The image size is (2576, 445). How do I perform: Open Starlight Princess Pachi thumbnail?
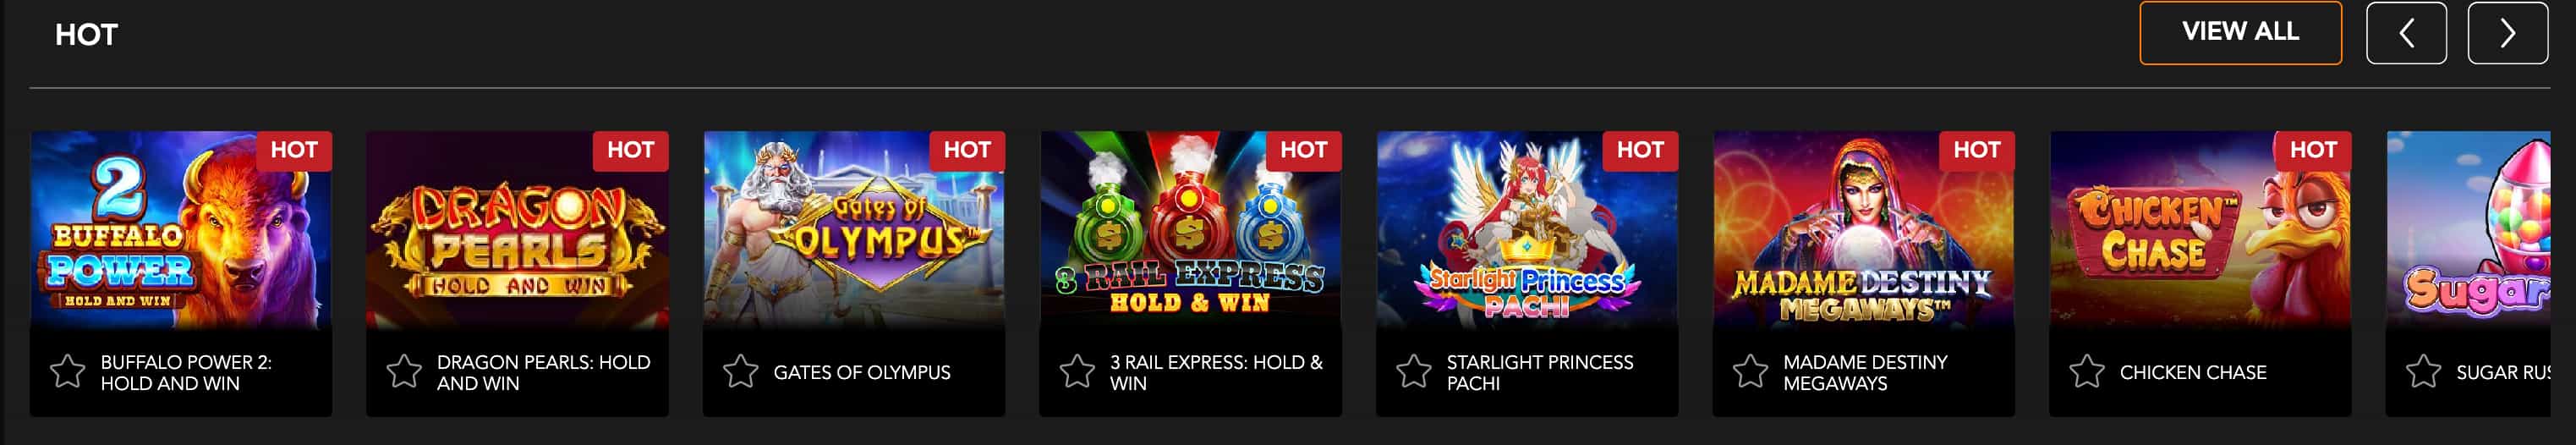1527,230
